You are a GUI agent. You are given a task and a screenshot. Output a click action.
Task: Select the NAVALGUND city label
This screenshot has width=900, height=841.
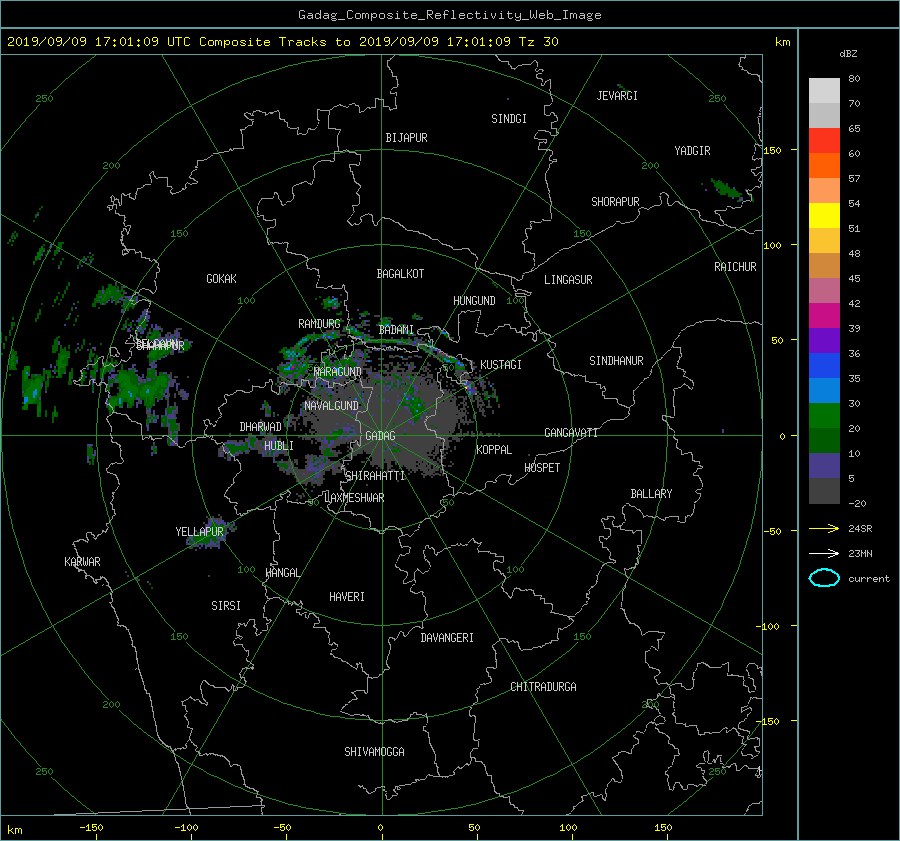click(331, 406)
